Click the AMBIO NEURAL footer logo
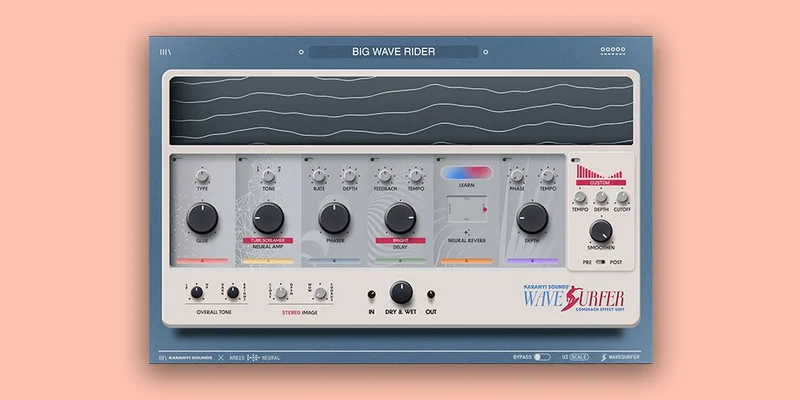 pos(255,358)
